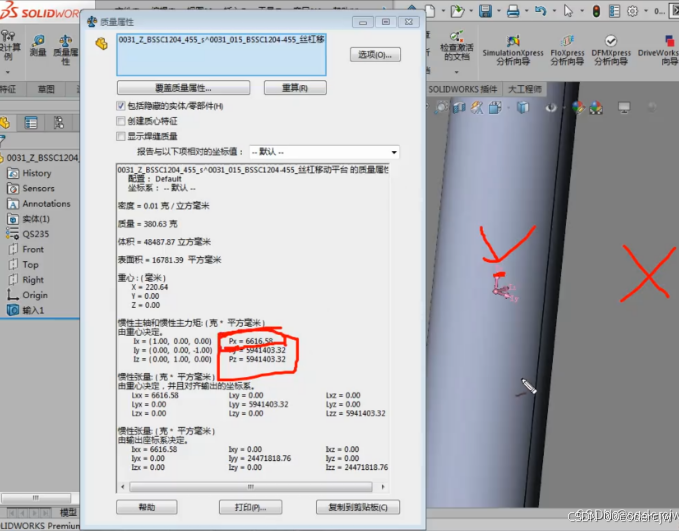Click the Recalculate (重算) button
This screenshot has width=679, height=531.
pyautogui.click(x=295, y=88)
